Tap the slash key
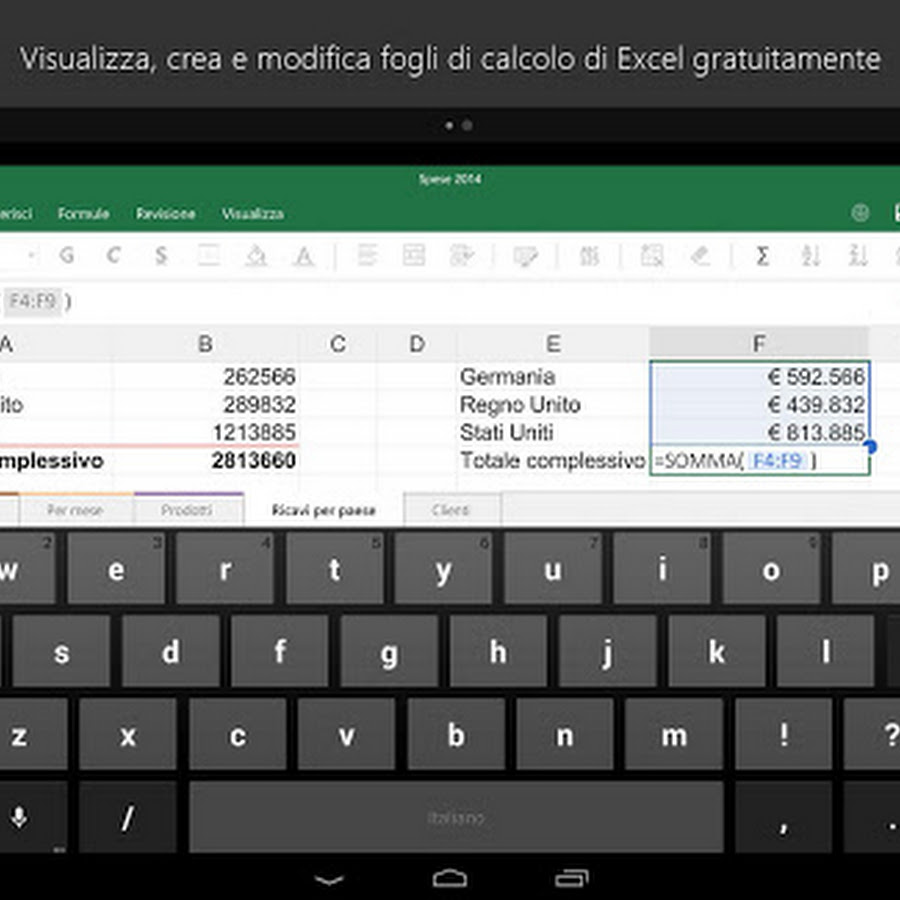The height and width of the screenshot is (900, 900). point(128,817)
